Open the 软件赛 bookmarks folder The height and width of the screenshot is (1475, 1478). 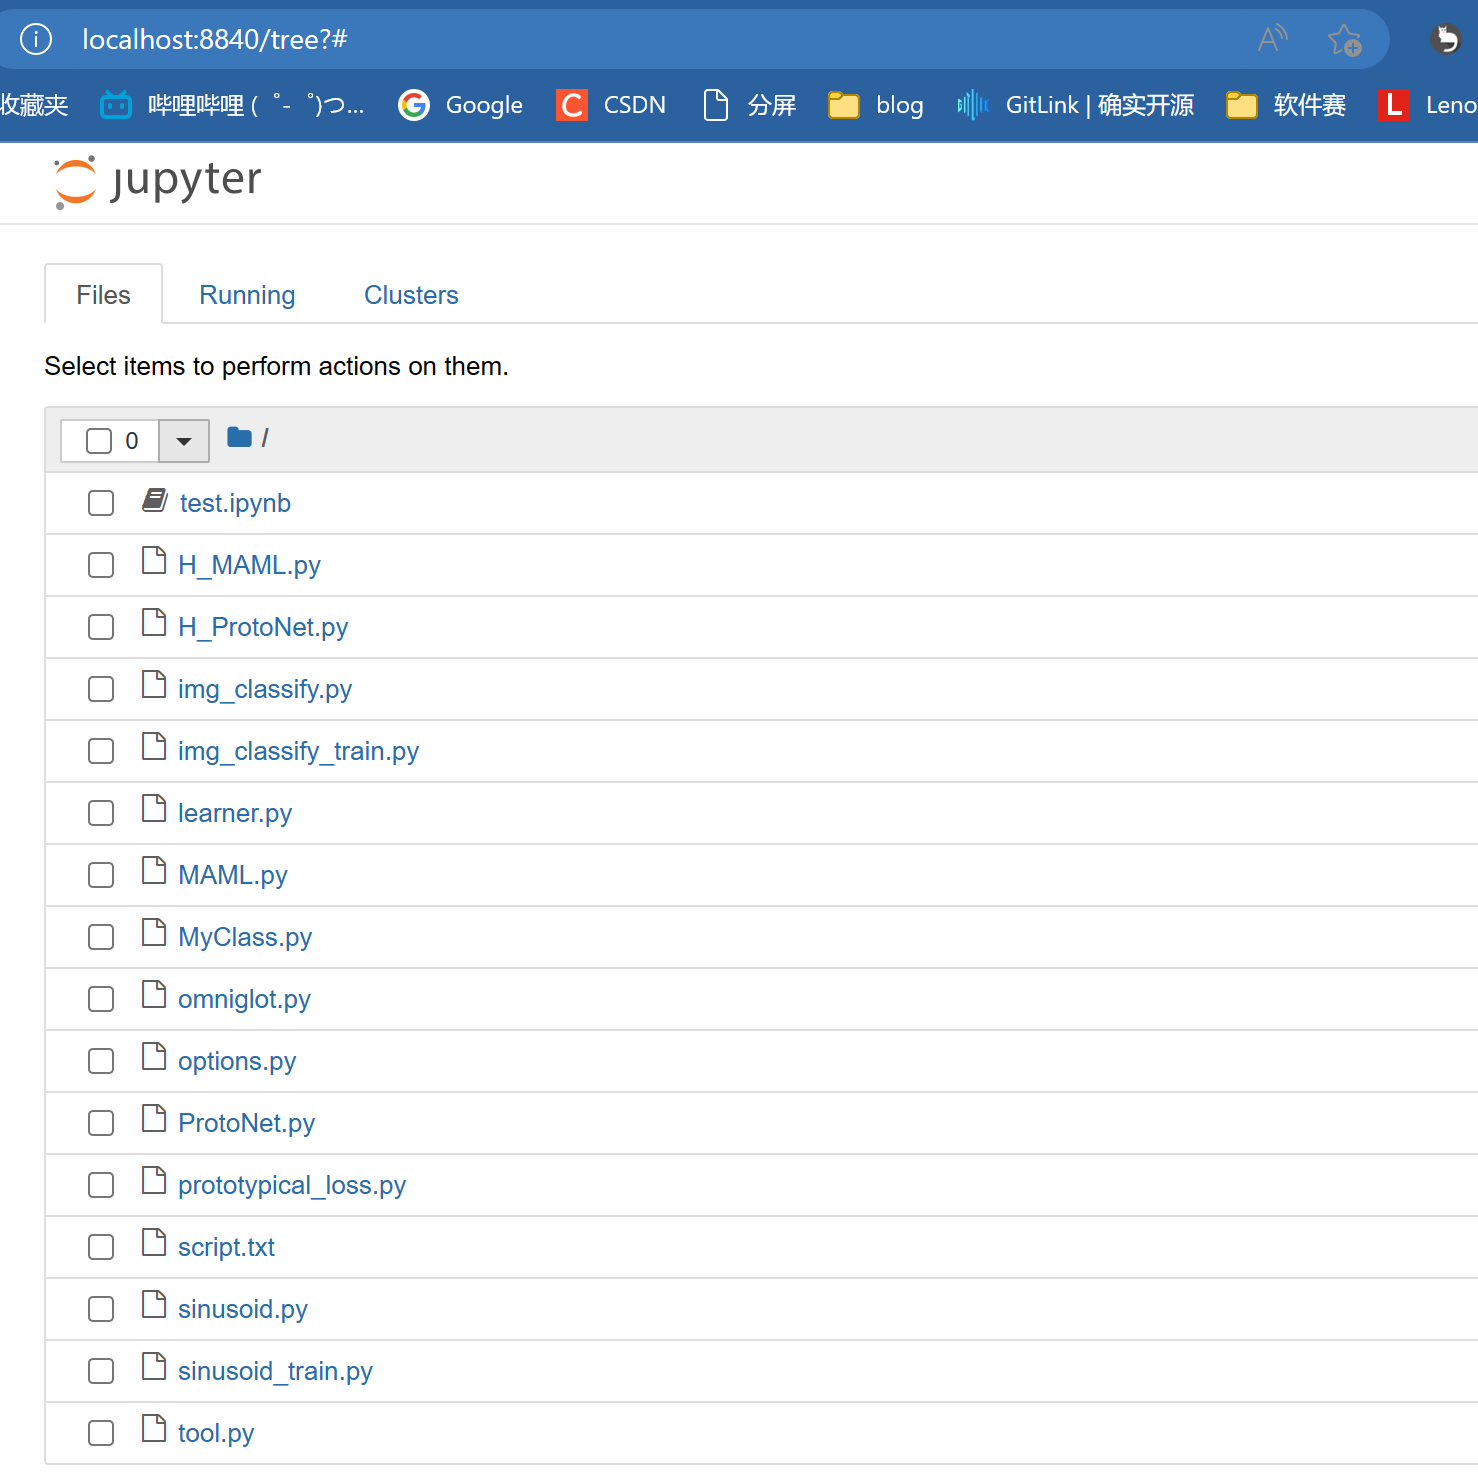[x=1286, y=105]
